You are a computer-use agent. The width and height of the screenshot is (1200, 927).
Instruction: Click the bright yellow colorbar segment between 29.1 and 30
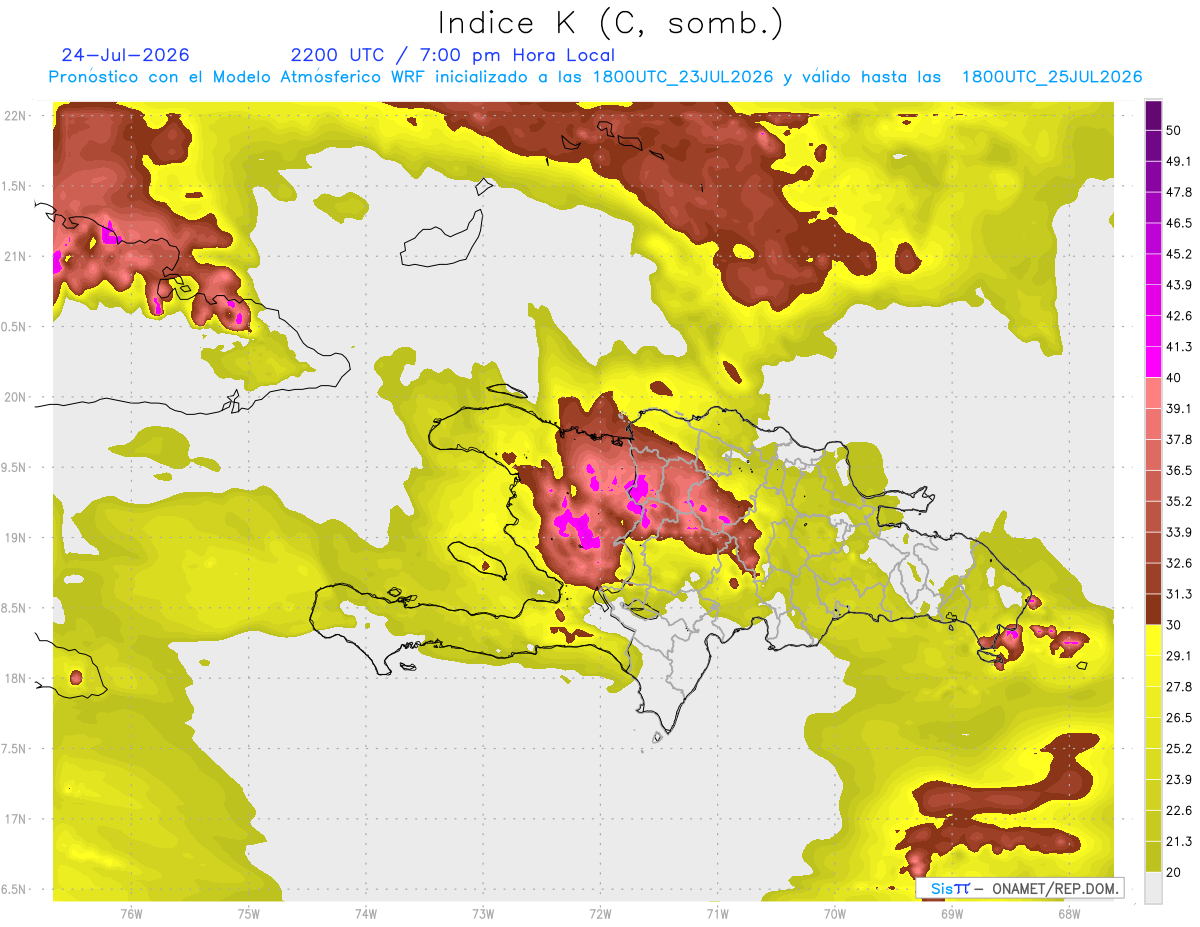click(x=1153, y=640)
